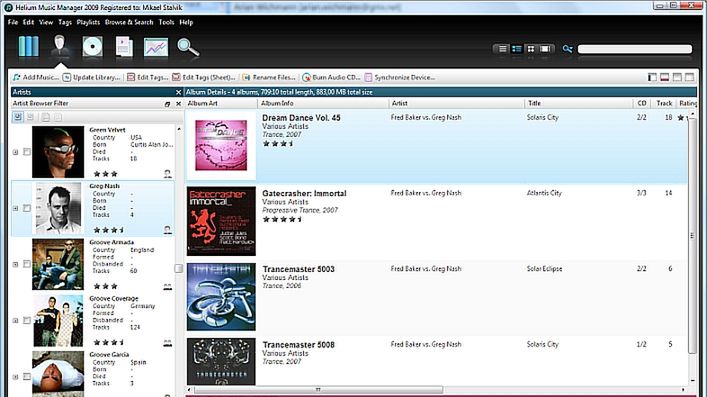Select the Trancemaster 5003 album cover
This screenshot has width=707, height=397.
point(221,296)
